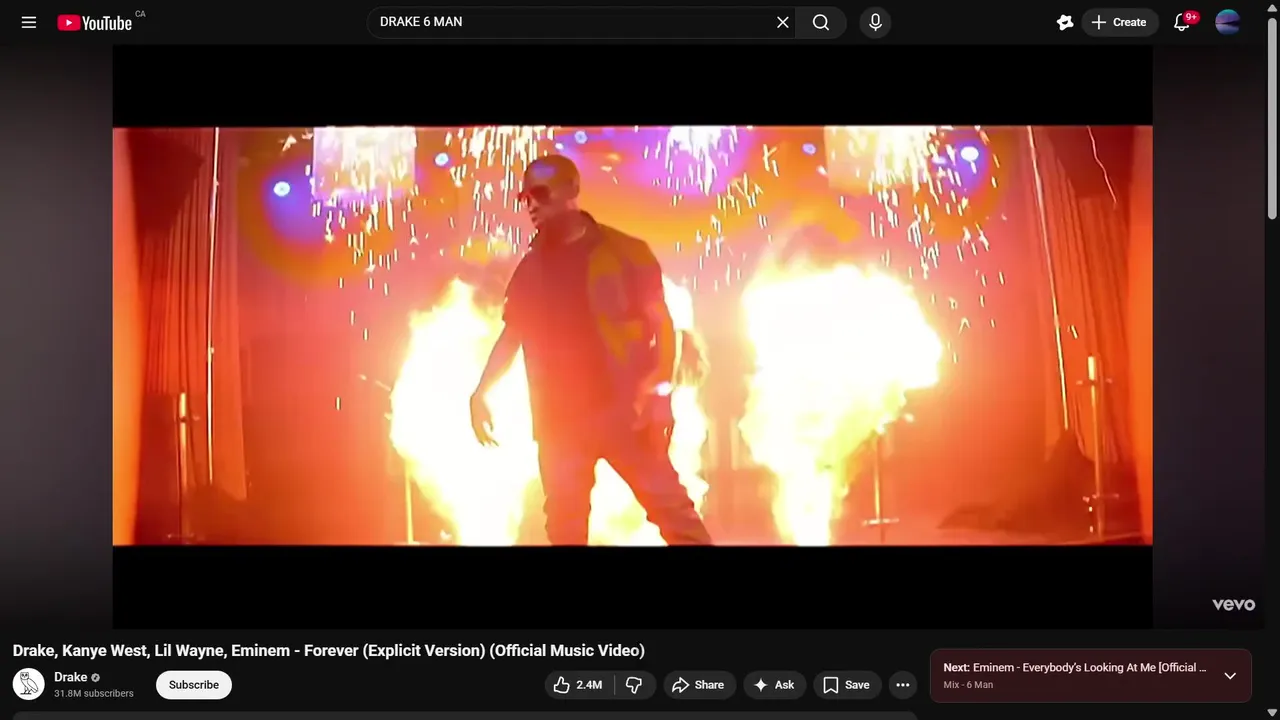Expand the Next up mix panel

(x=1230, y=676)
